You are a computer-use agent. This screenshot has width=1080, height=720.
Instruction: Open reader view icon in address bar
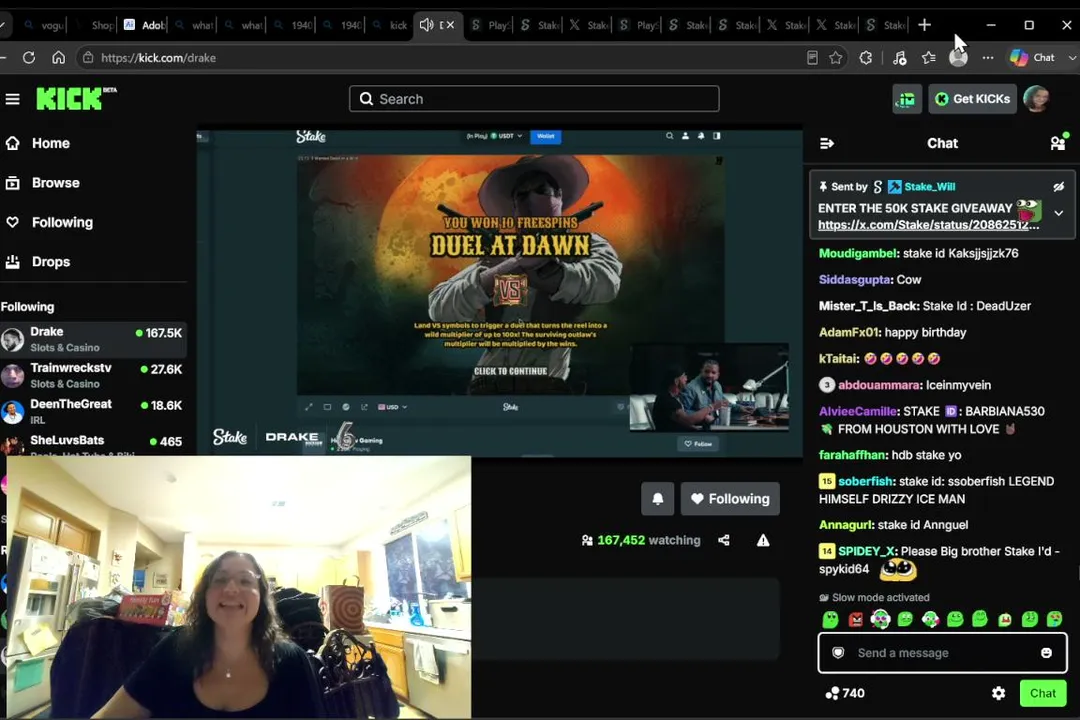812,58
